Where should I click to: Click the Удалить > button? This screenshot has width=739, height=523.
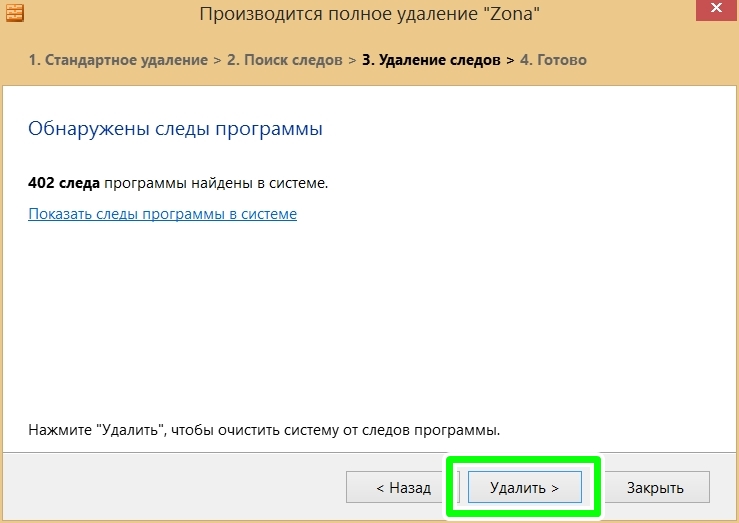tap(525, 487)
